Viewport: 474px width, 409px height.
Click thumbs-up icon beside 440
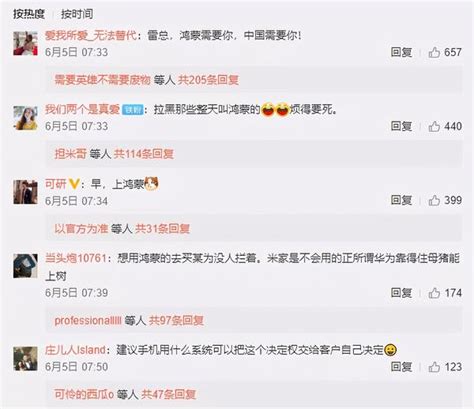click(434, 126)
